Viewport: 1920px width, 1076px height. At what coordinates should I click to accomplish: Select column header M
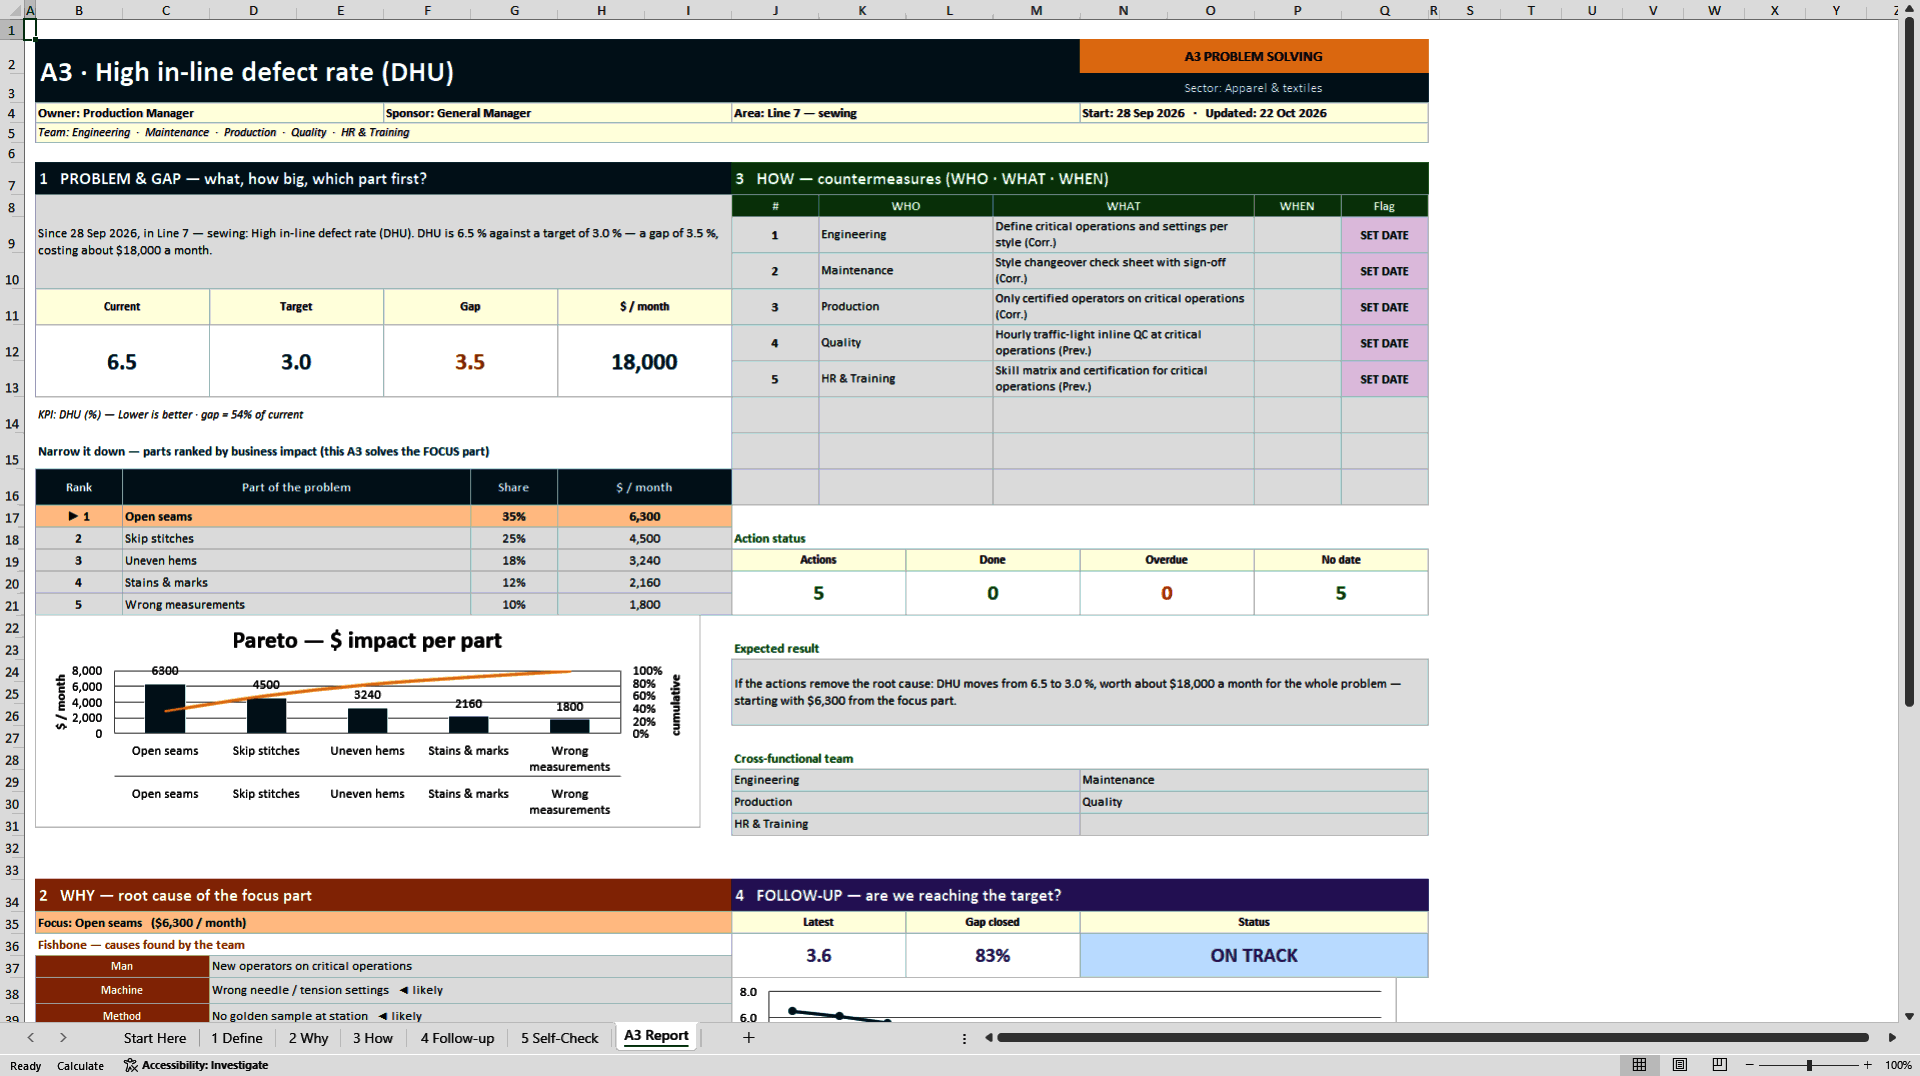(1036, 10)
